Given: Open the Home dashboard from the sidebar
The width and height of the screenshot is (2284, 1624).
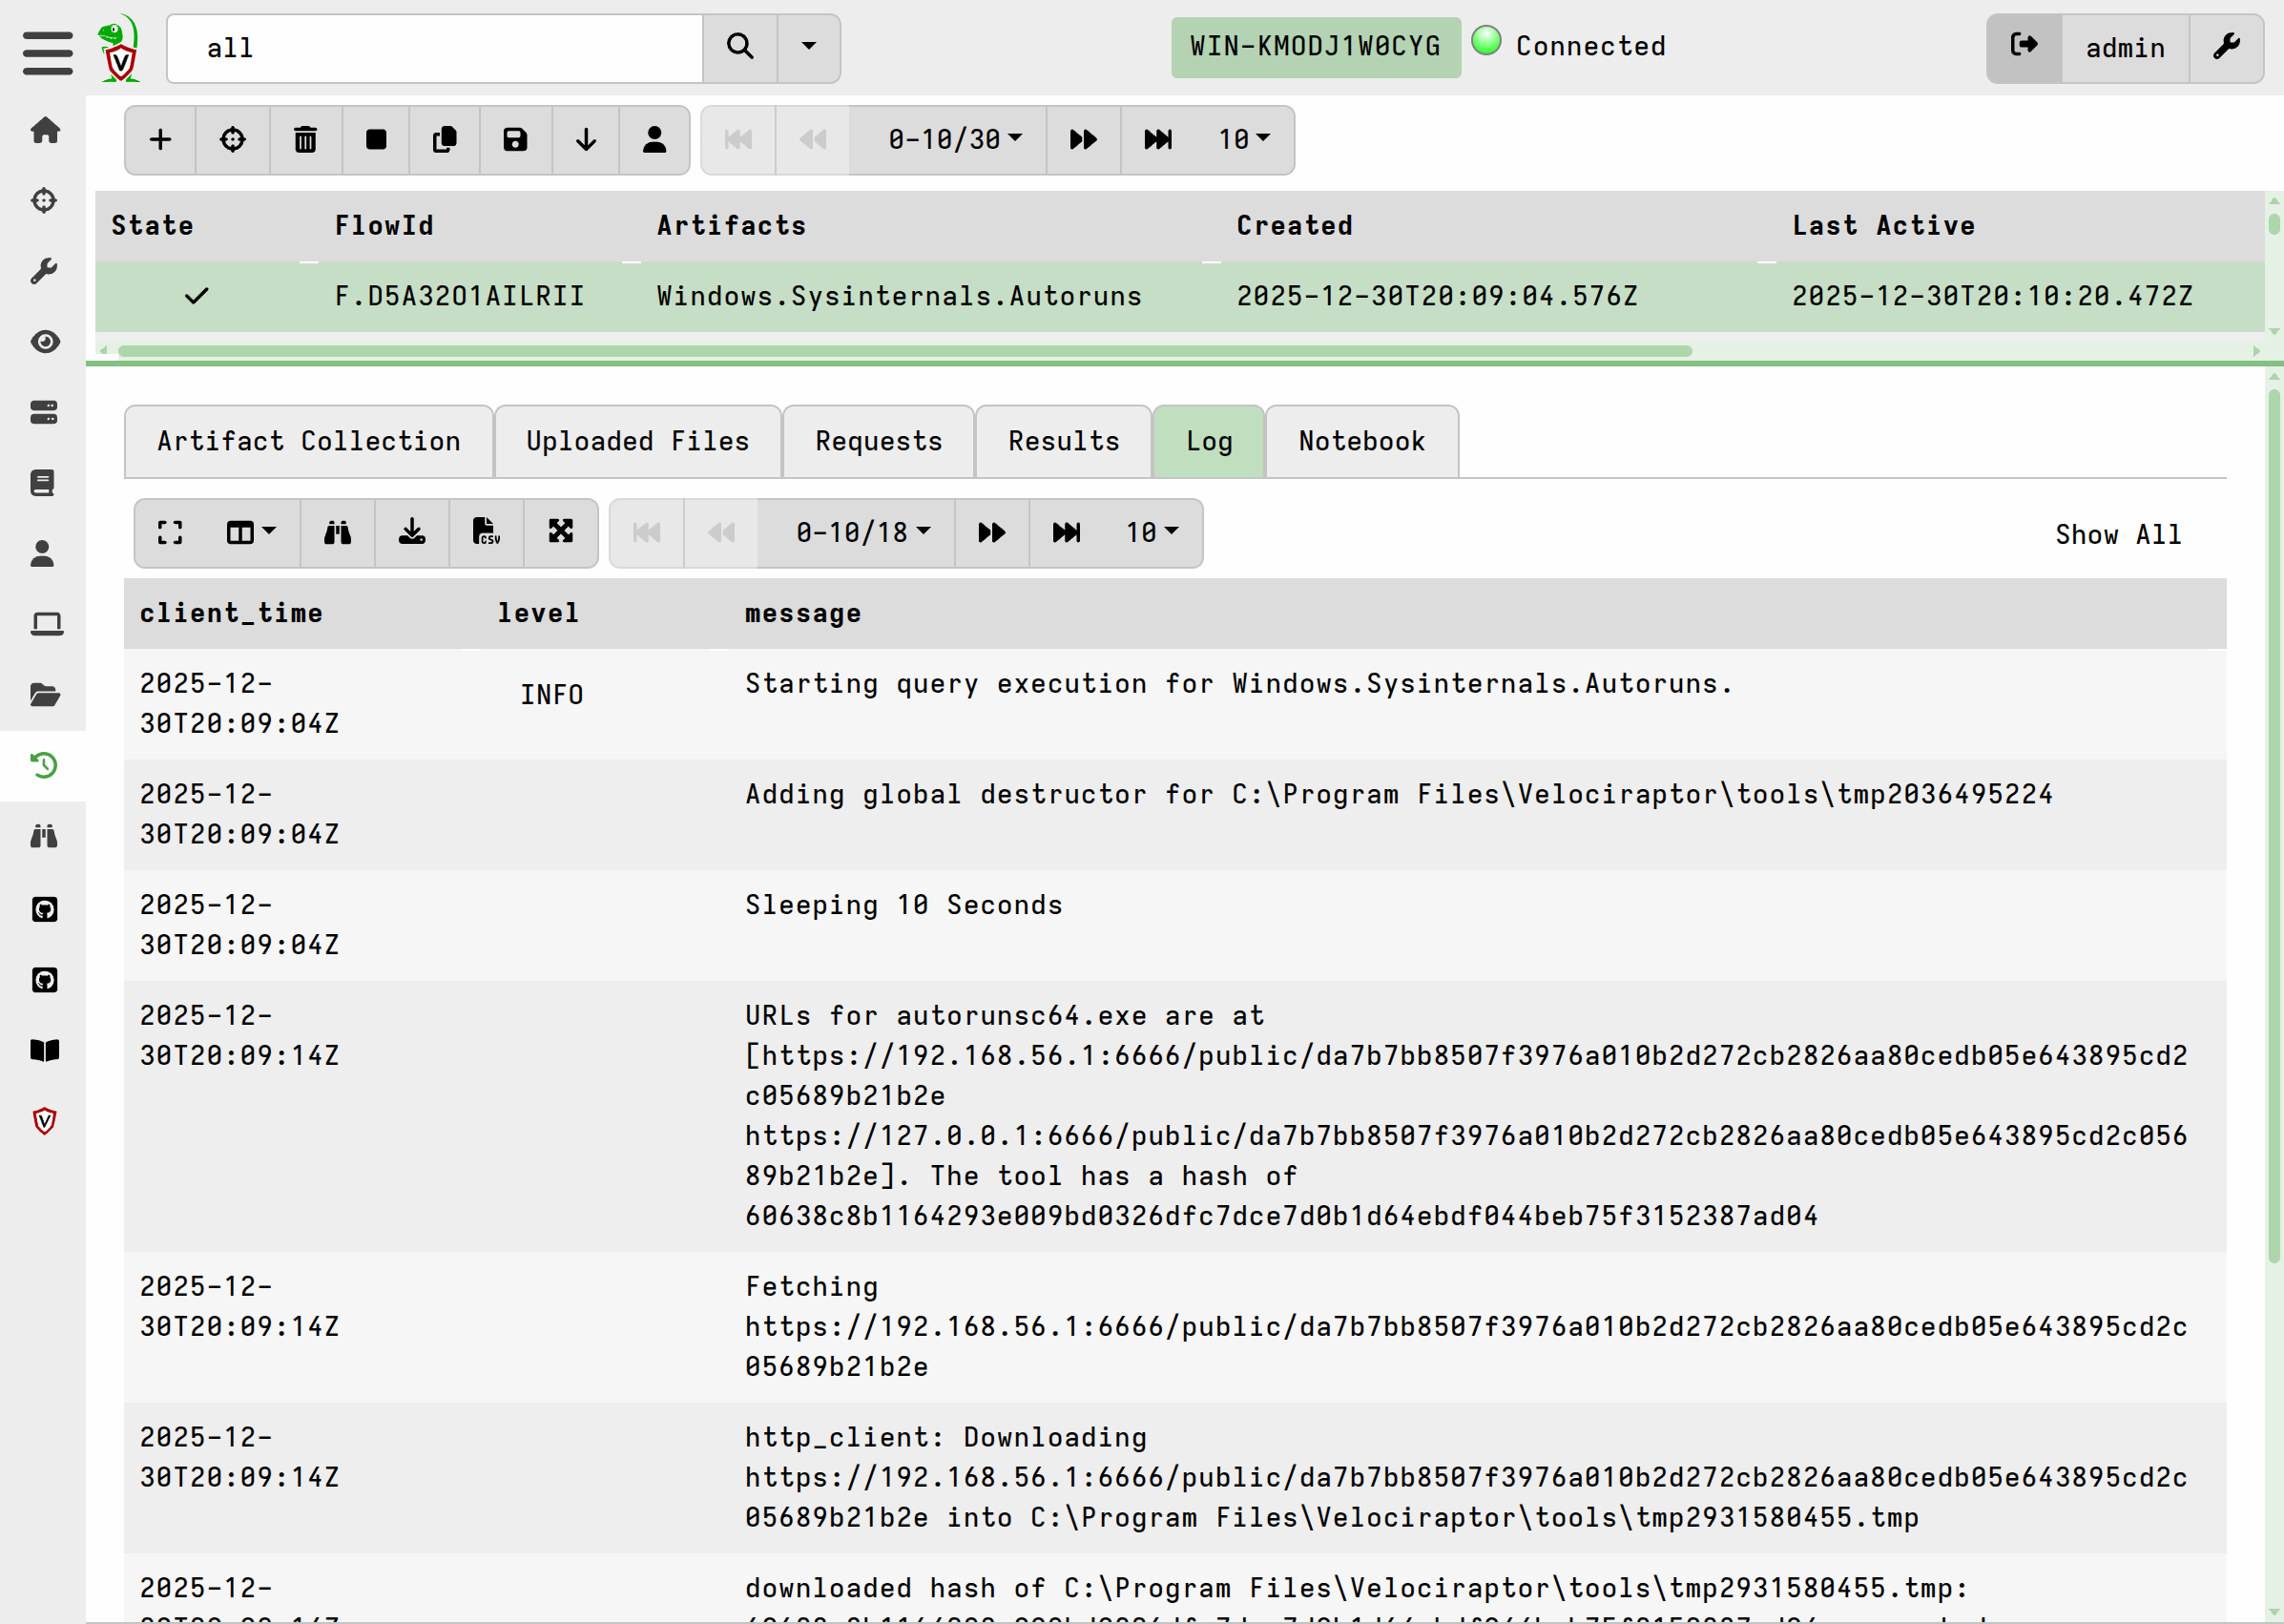Looking at the screenshot, I should [x=45, y=131].
